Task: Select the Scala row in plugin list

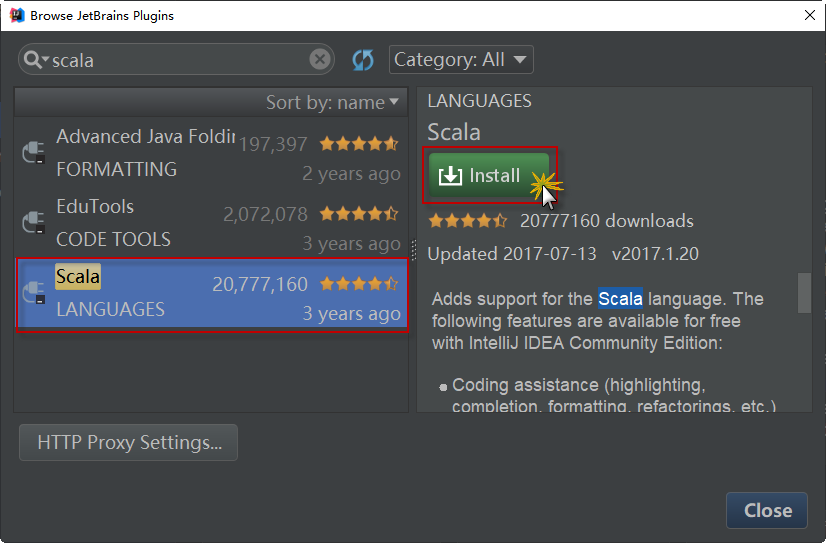Action: click(212, 294)
